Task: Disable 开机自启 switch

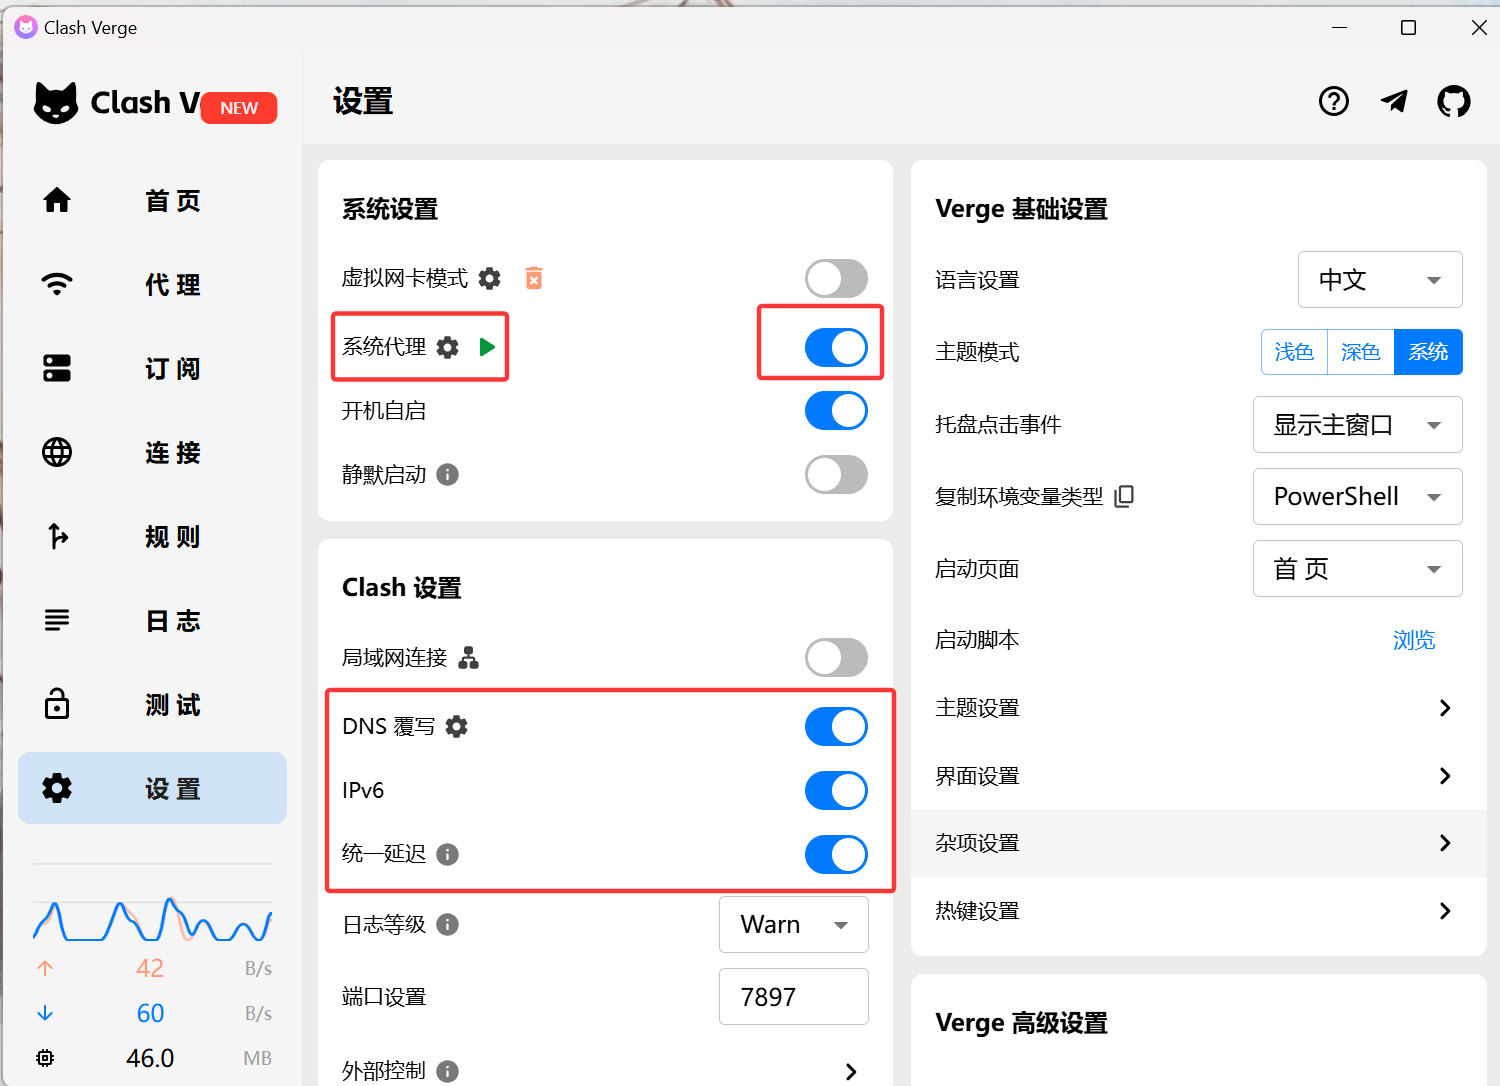Action: pyautogui.click(x=836, y=410)
